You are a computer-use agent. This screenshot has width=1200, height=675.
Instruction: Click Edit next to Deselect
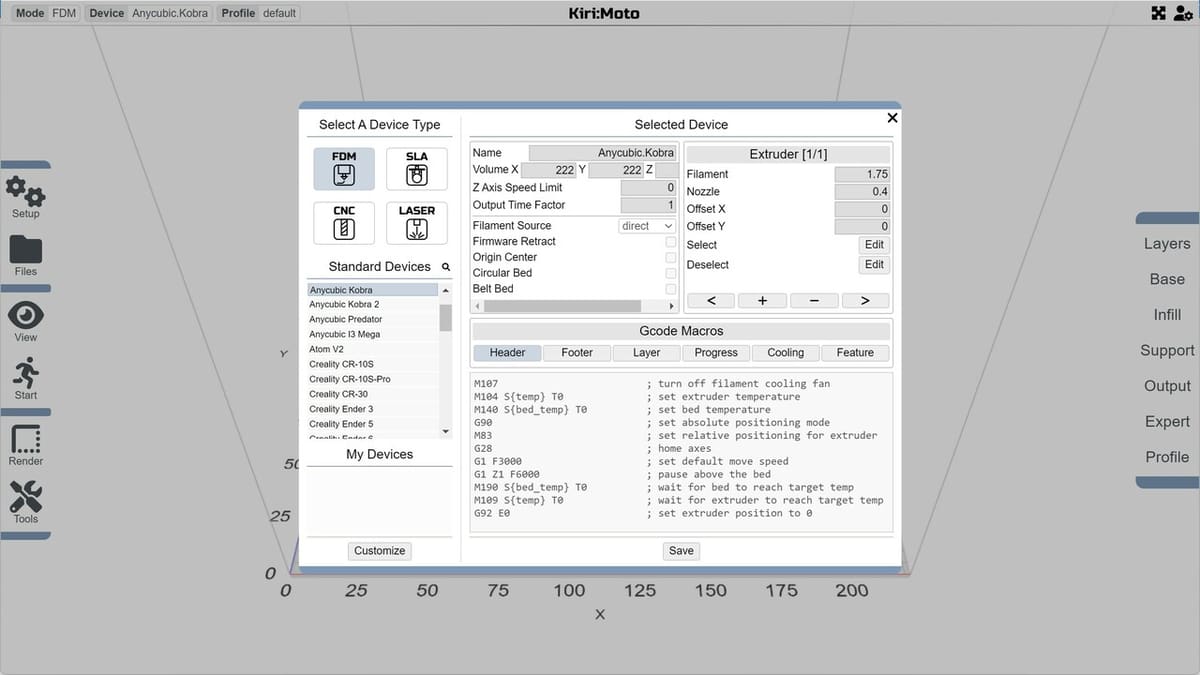click(x=874, y=265)
